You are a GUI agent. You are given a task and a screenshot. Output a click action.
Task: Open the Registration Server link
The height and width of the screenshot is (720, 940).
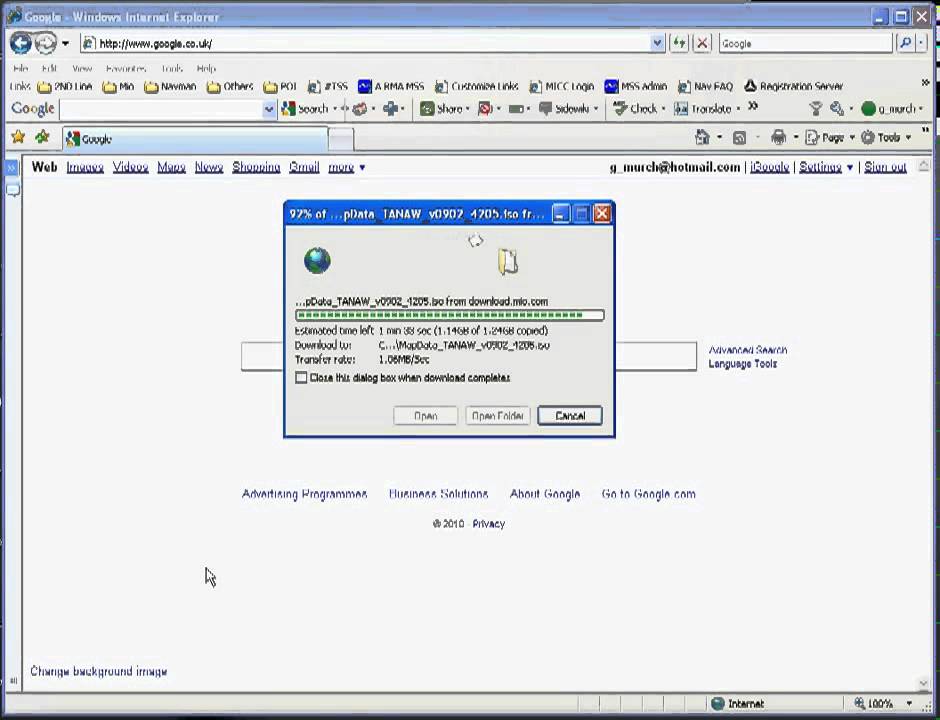793,87
